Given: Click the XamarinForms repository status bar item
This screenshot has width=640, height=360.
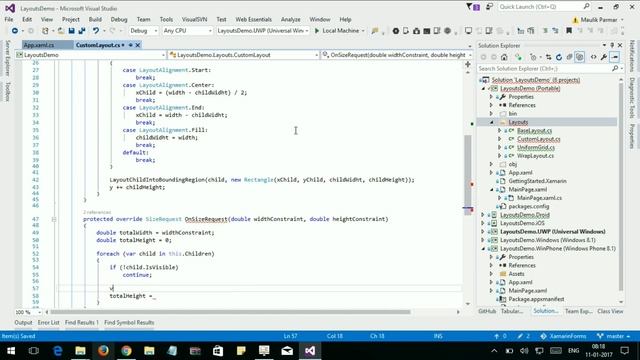Looking at the screenshot, I should click(x=563, y=336).
